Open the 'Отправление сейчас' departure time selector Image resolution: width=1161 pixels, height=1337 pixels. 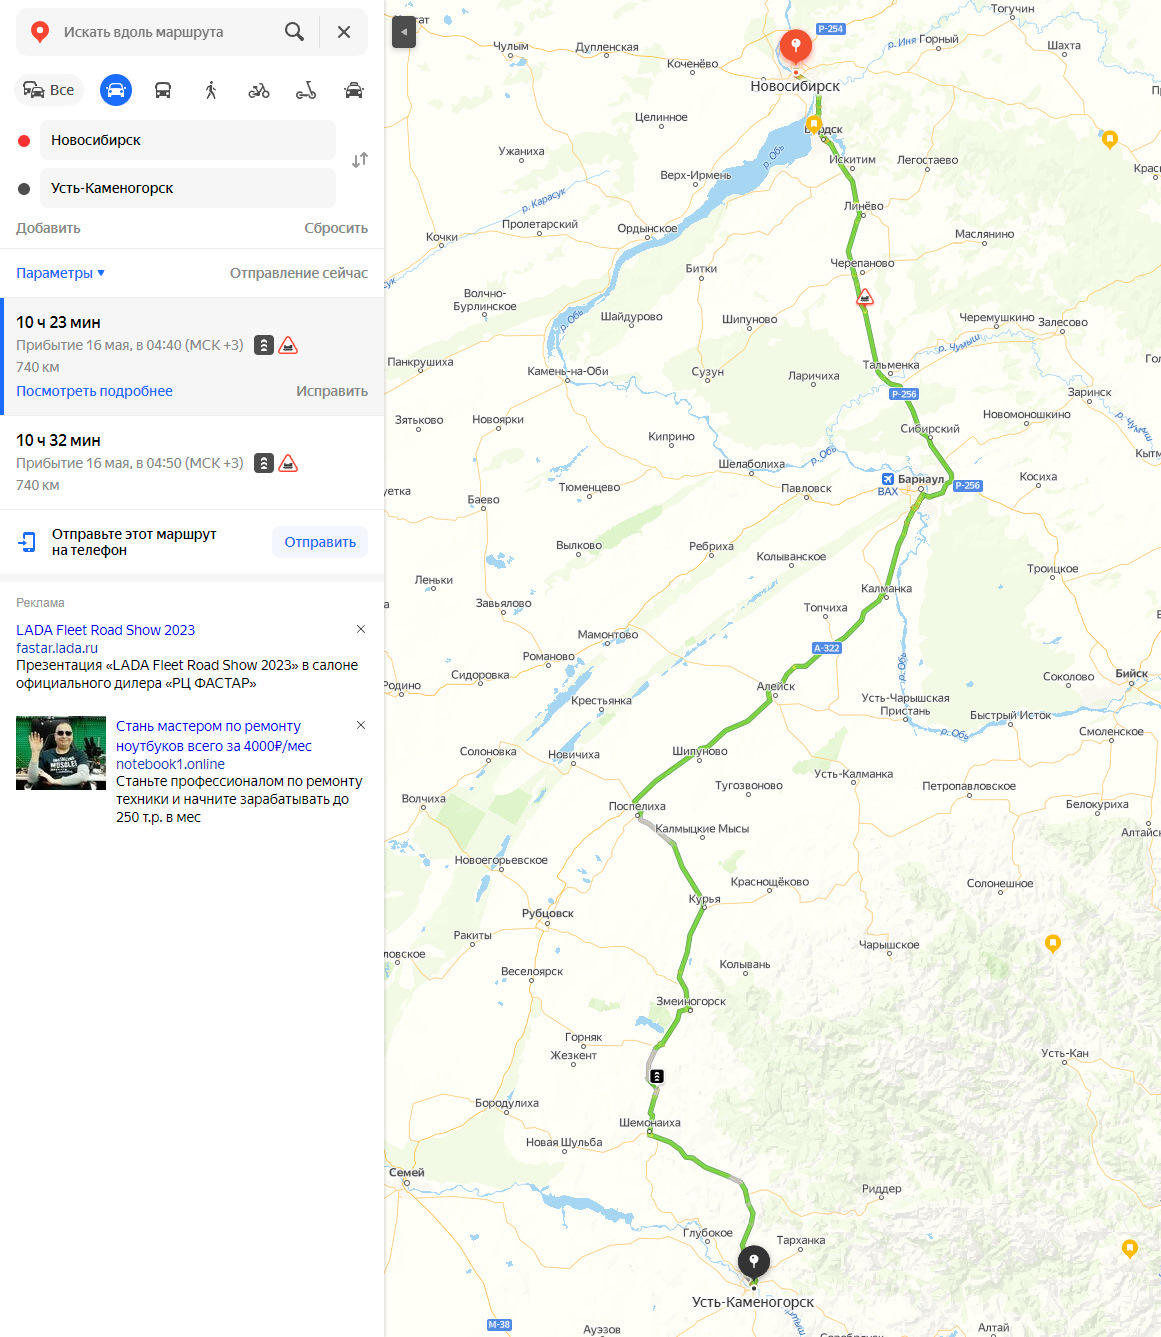click(299, 273)
